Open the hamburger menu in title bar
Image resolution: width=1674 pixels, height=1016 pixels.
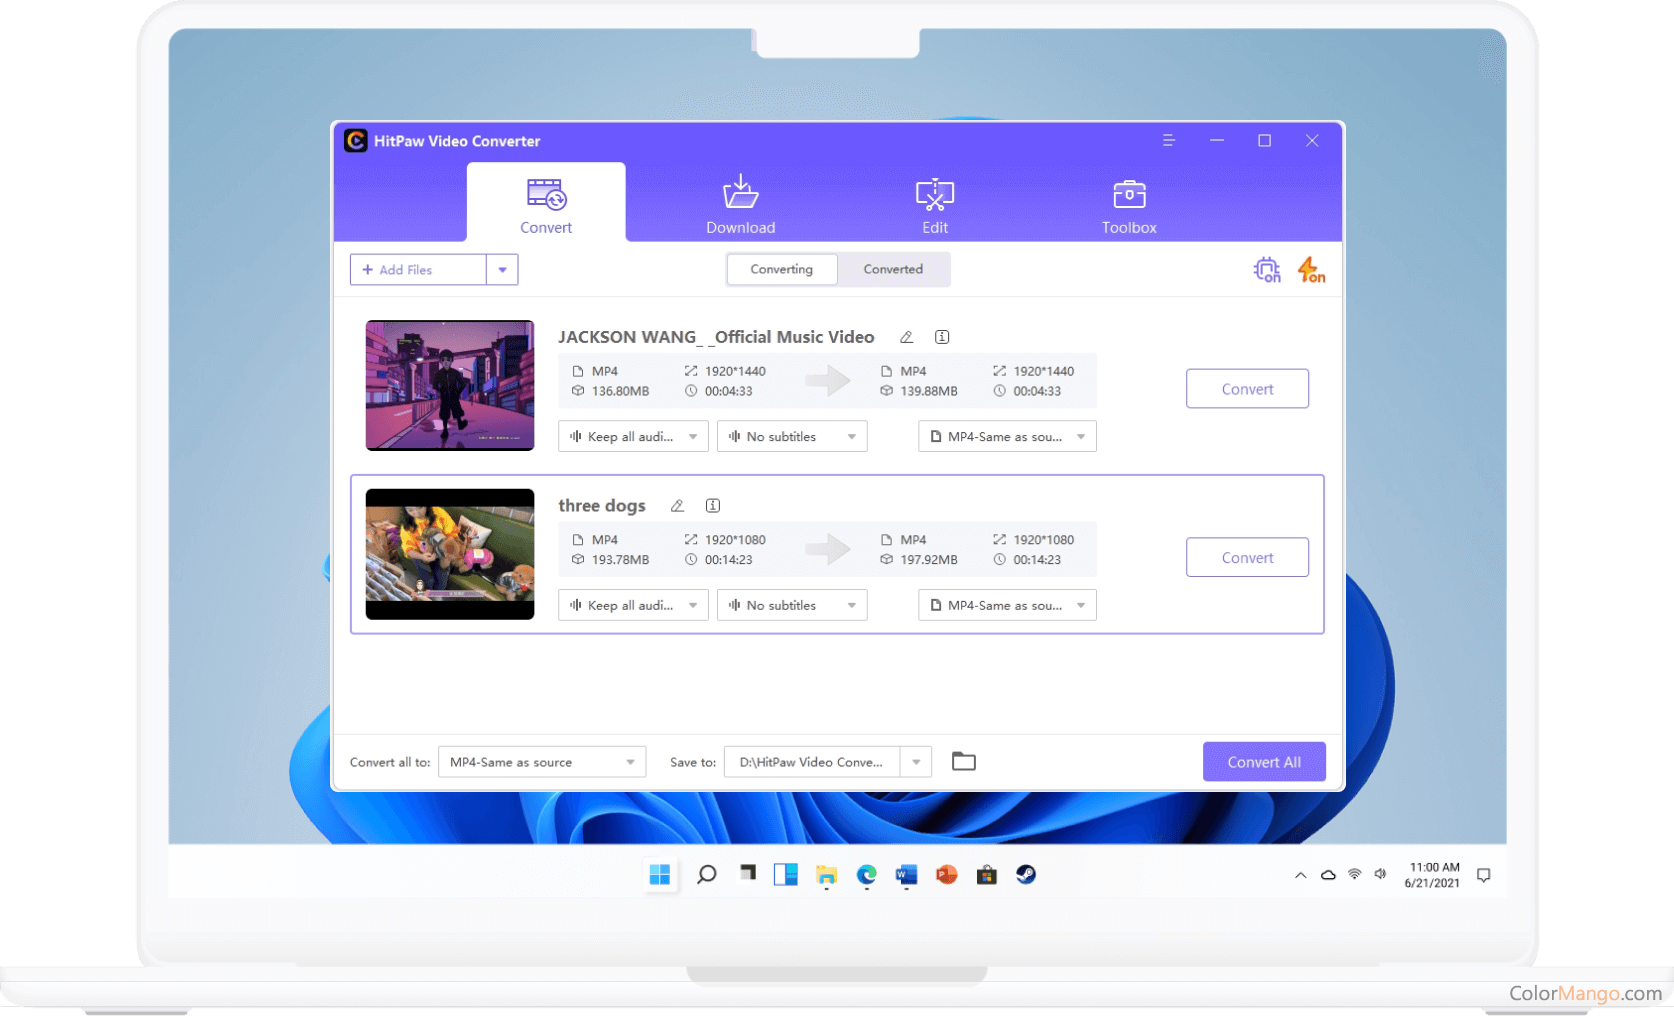(x=1168, y=141)
